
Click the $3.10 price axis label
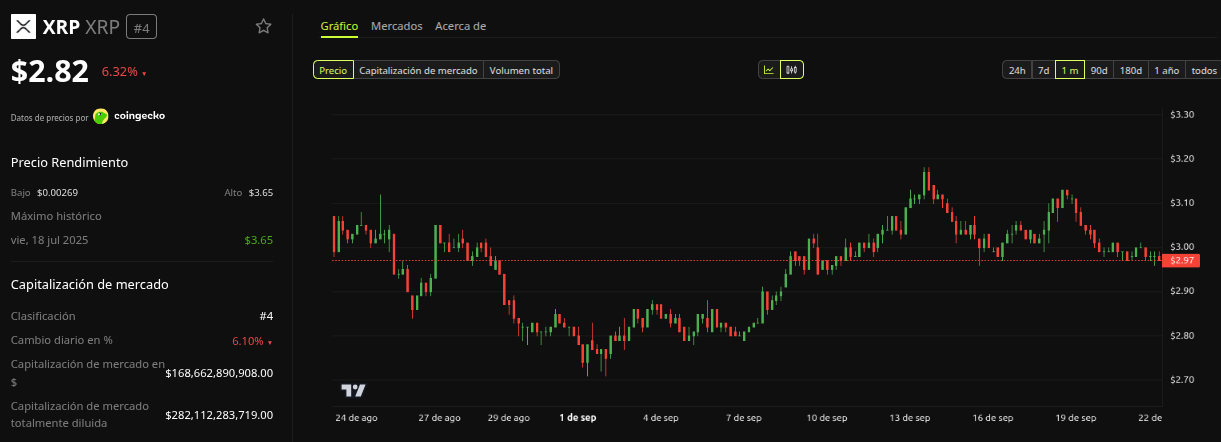(x=1182, y=203)
